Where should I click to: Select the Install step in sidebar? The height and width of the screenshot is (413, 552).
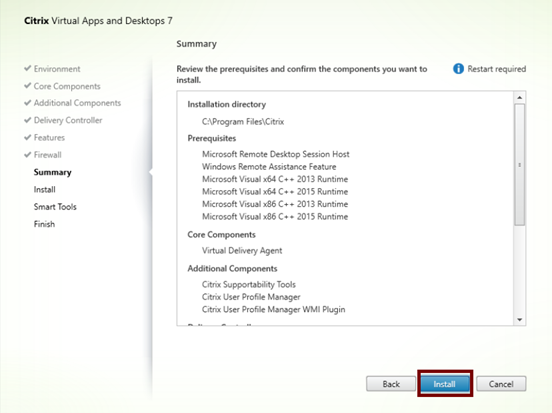(44, 189)
